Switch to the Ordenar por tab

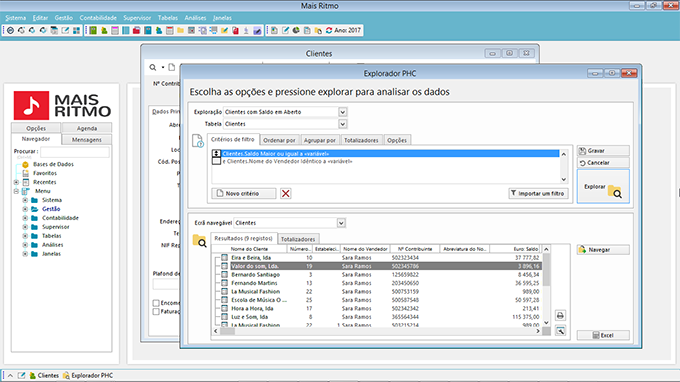pyautogui.click(x=279, y=140)
